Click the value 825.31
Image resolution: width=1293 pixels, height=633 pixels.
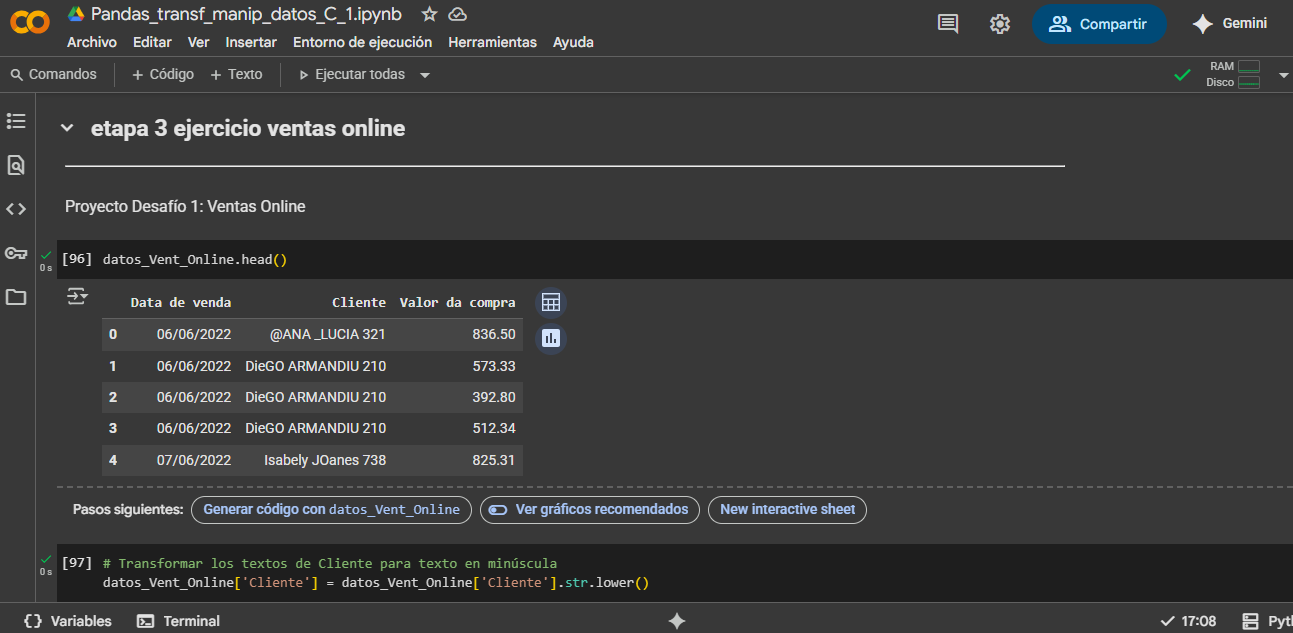494,460
